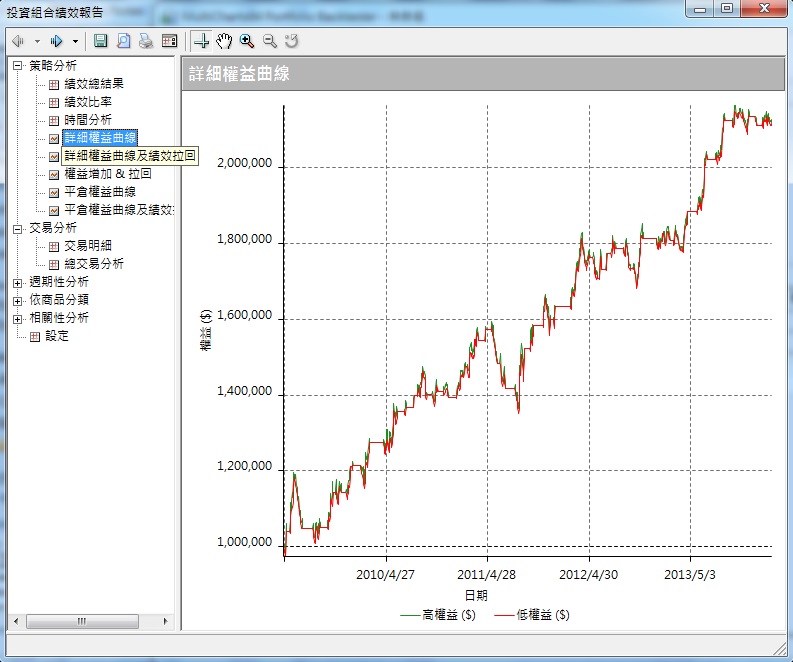Image resolution: width=793 pixels, height=662 pixels.
Task: Click the chart icon beside 平倉權益曲線
Action: pos(54,193)
